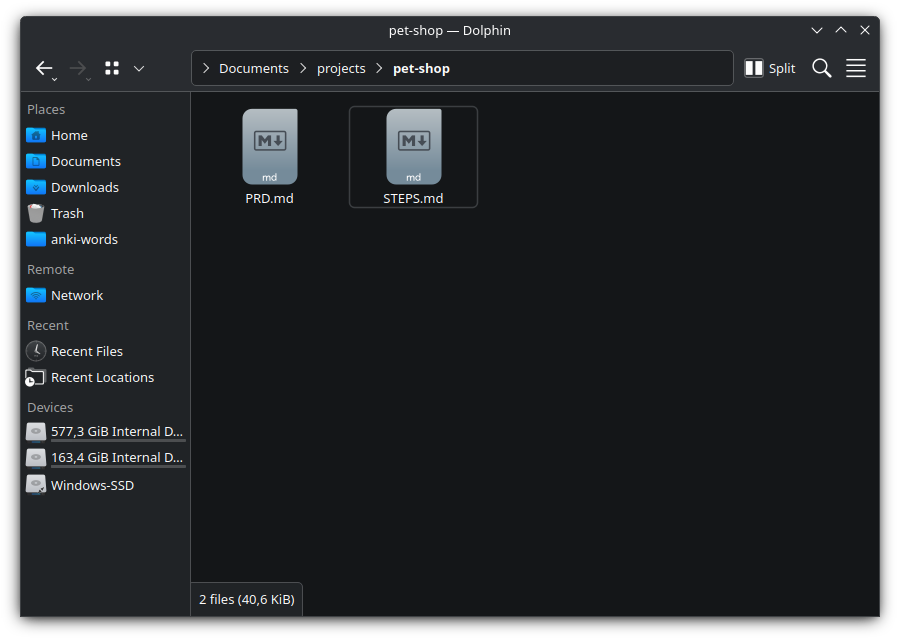Expand chevron before pet-shop in breadcrumb
The image size is (900, 641).
click(x=379, y=69)
